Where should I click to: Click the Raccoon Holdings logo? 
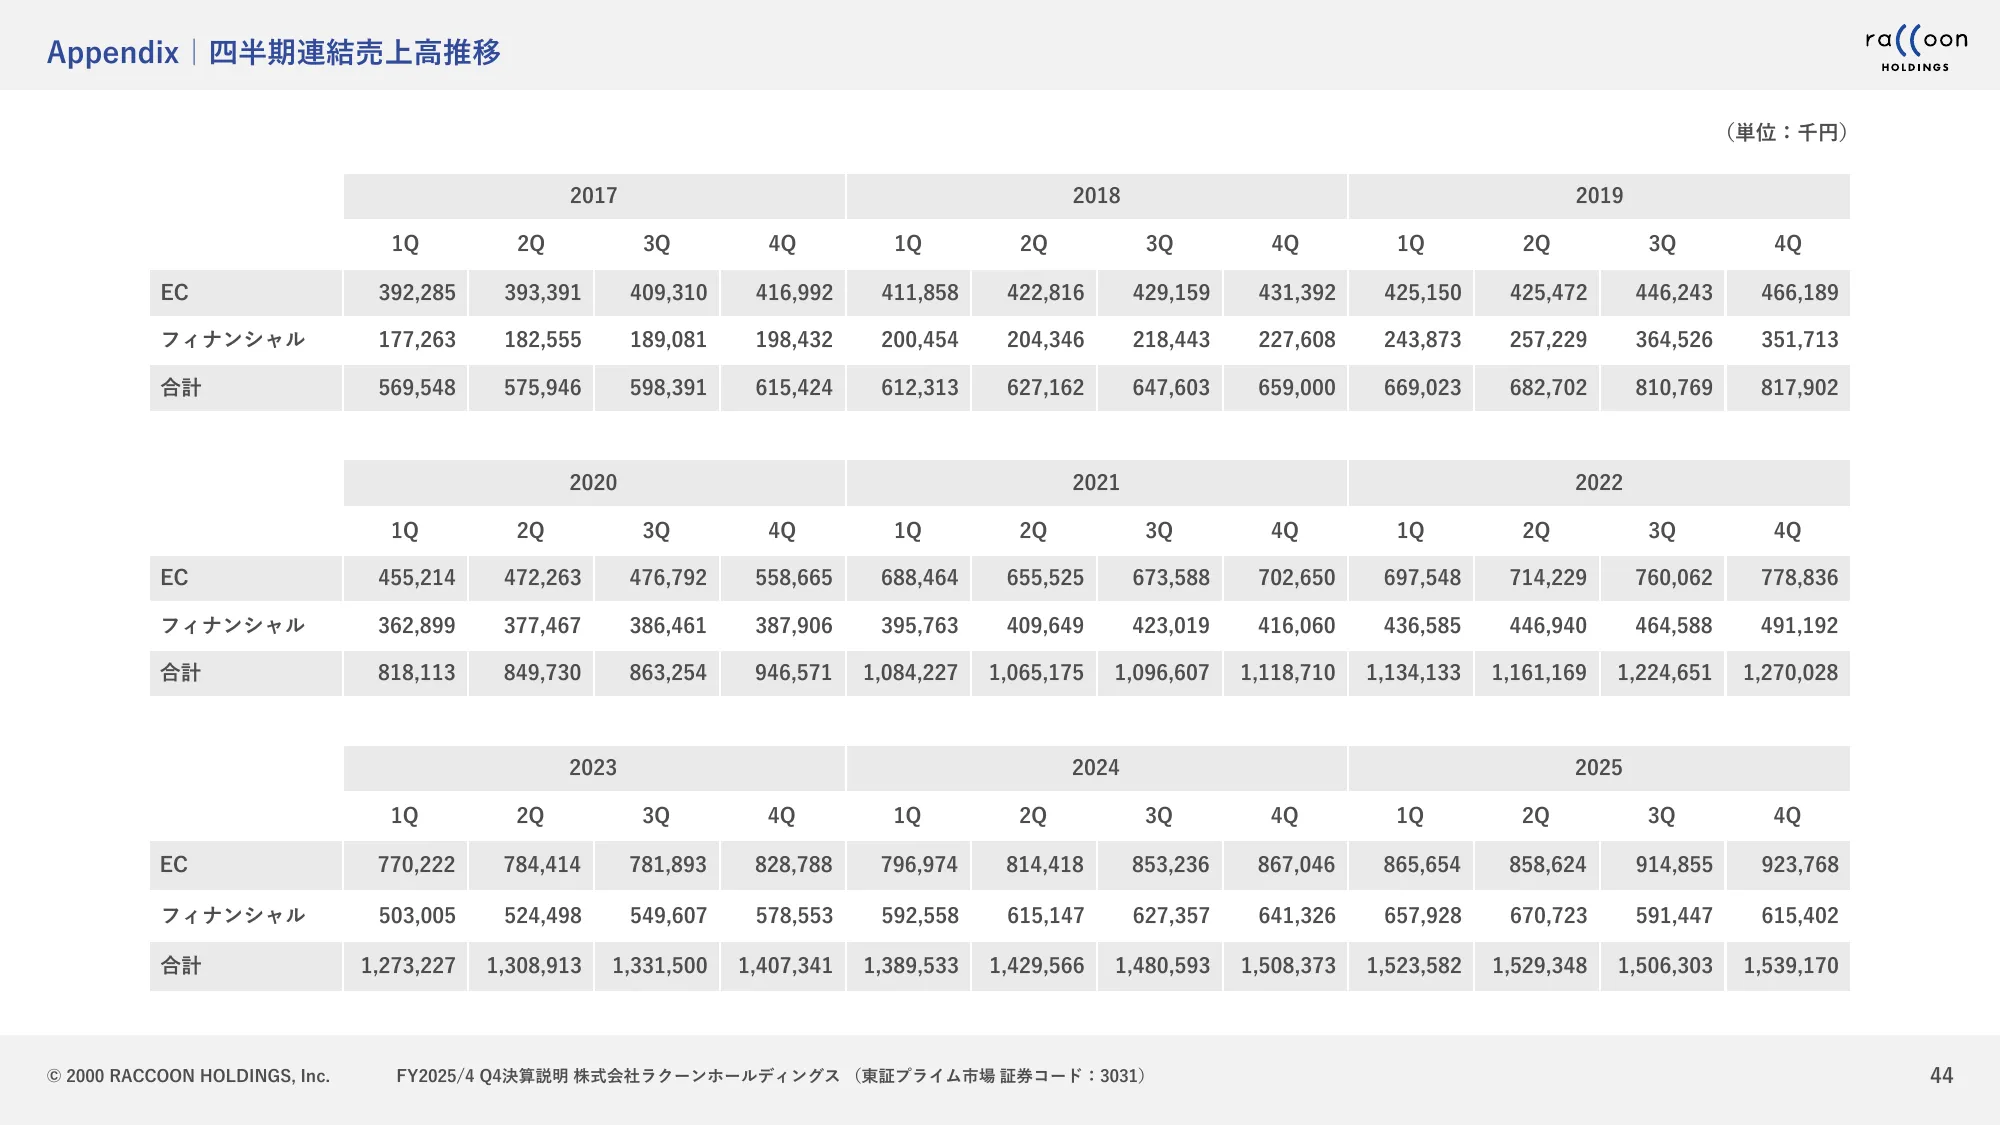1915,49
